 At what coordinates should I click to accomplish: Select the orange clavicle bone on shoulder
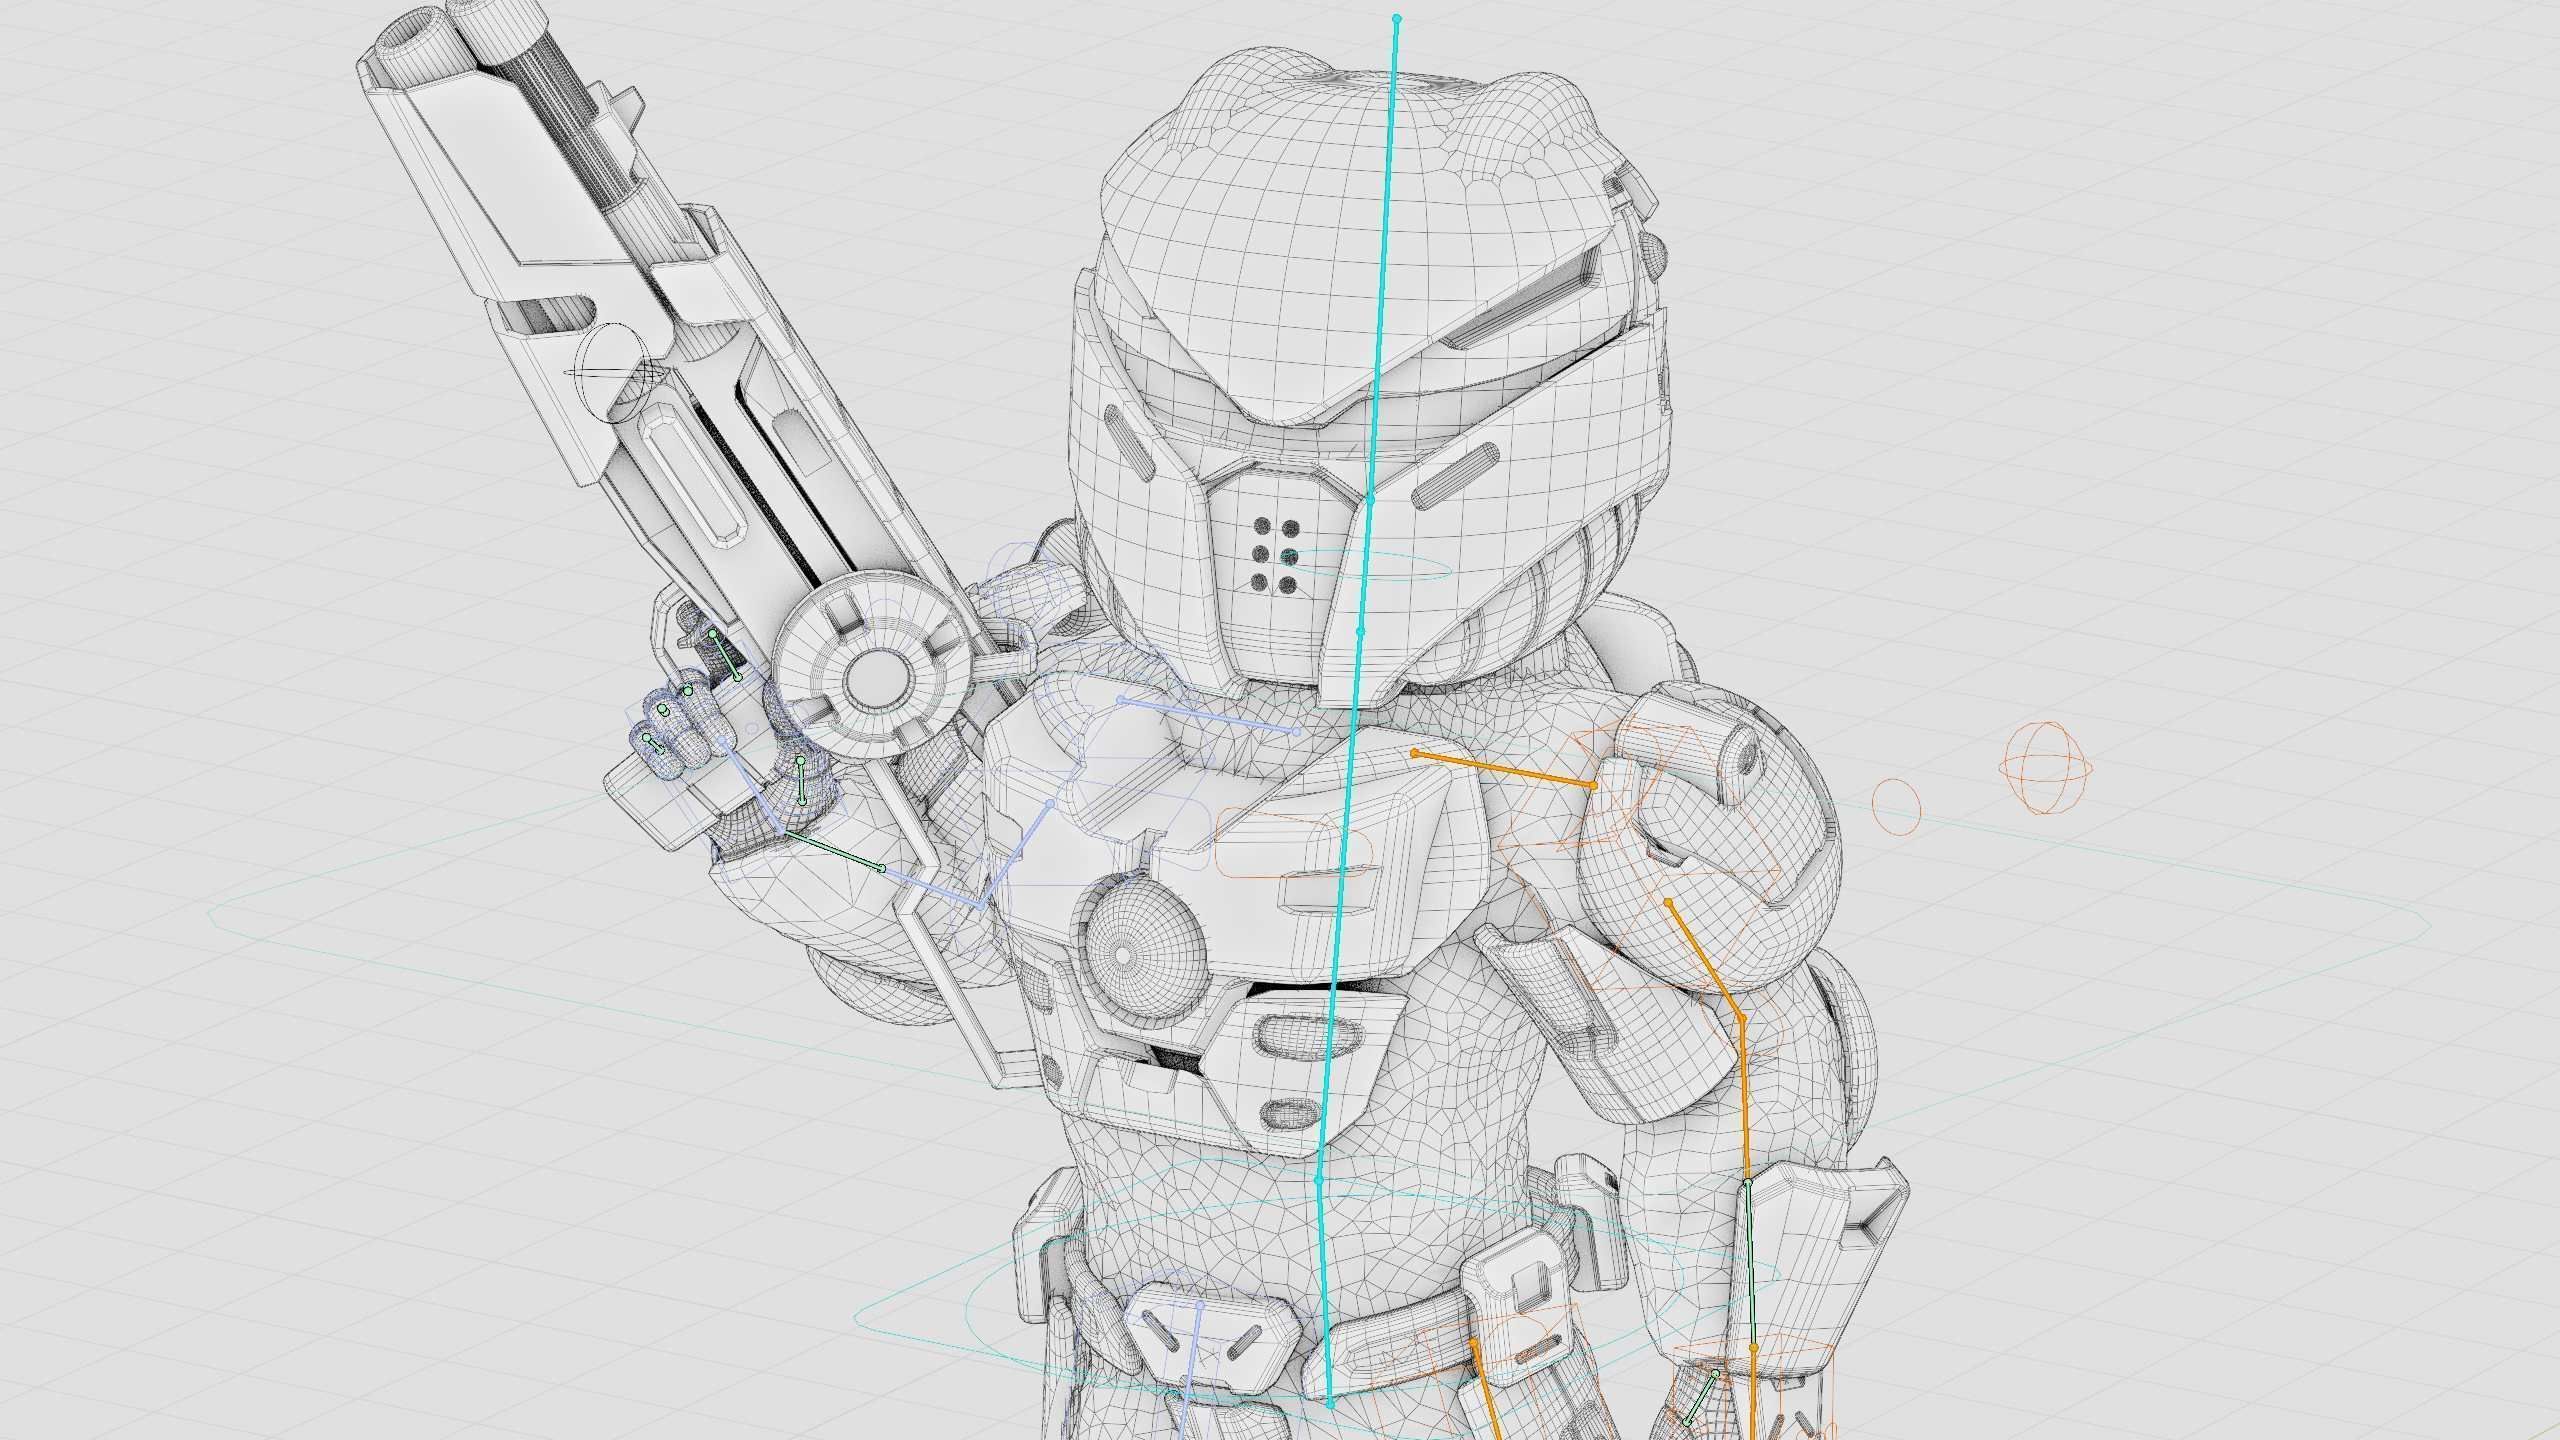pos(1503,768)
